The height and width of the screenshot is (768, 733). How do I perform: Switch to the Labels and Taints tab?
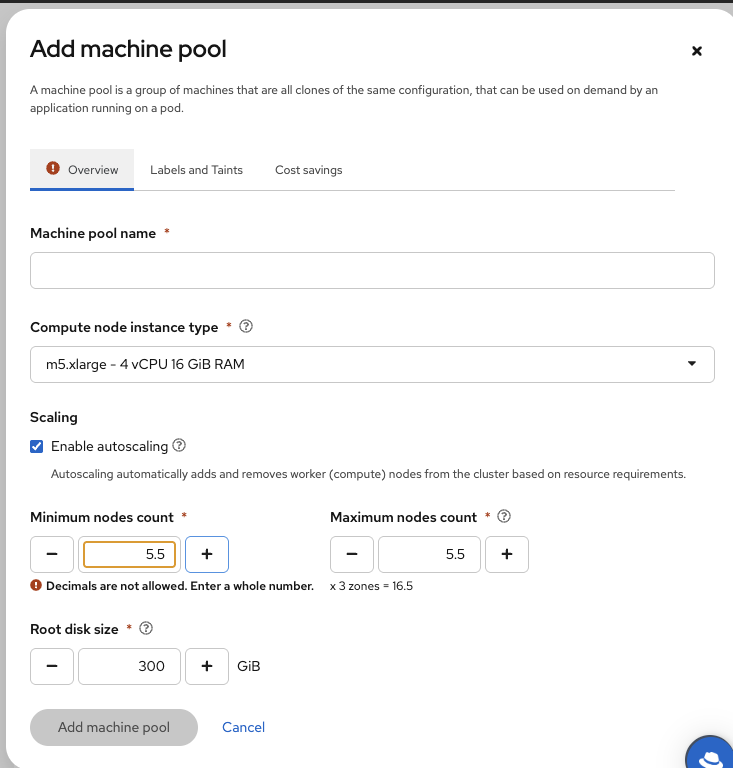(x=196, y=170)
